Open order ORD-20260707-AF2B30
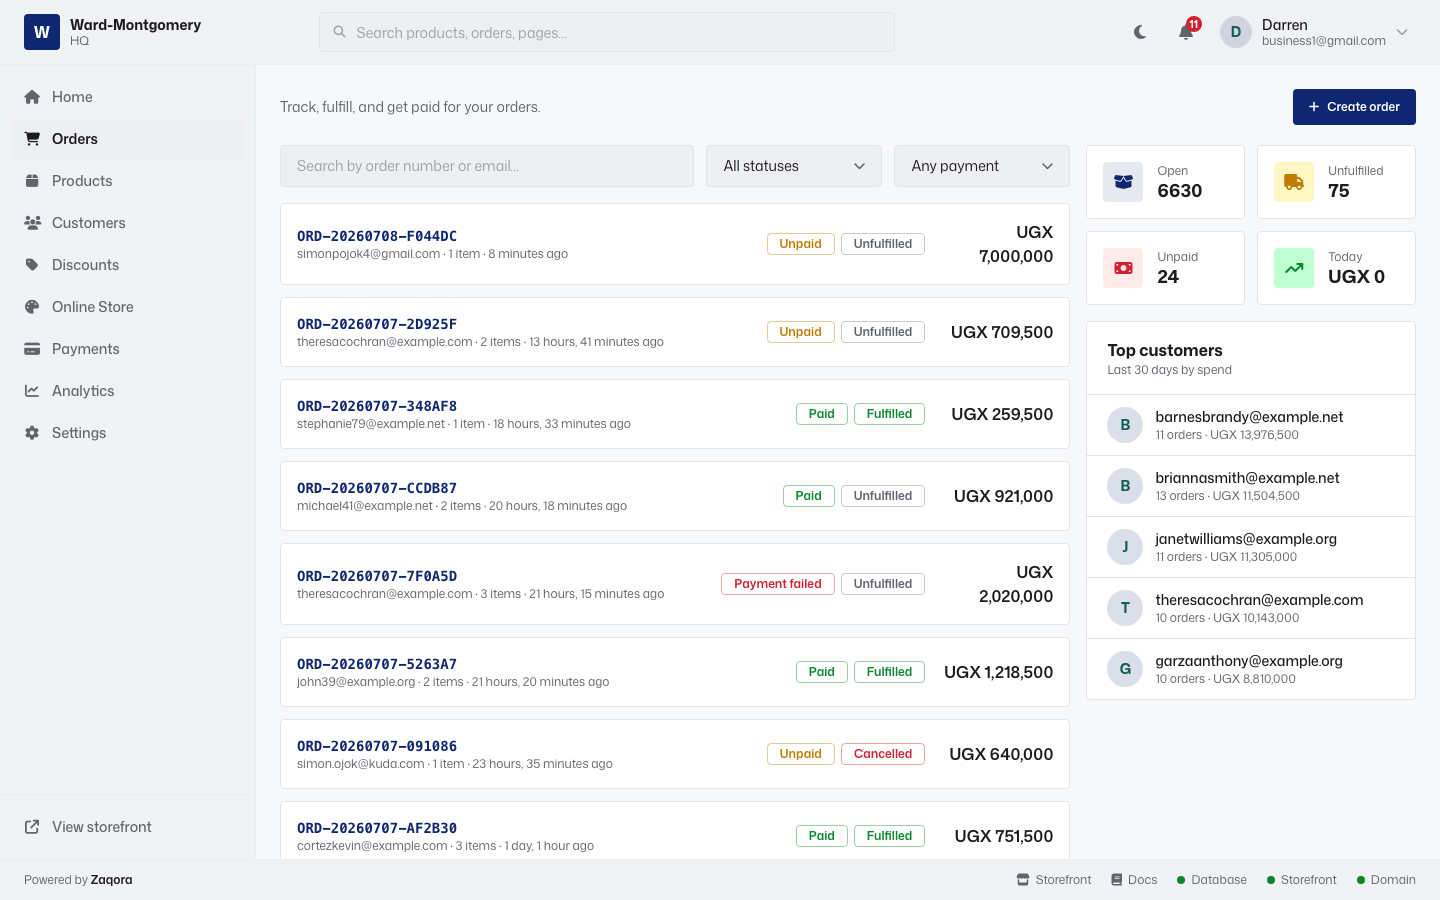The height and width of the screenshot is (900, 1440). (377, 828)
